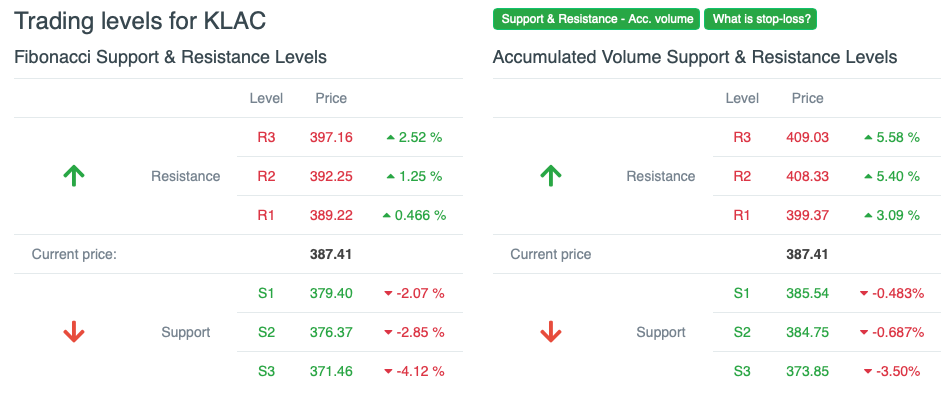Click the Level column header in the Fibonacci table

[266, 98]
